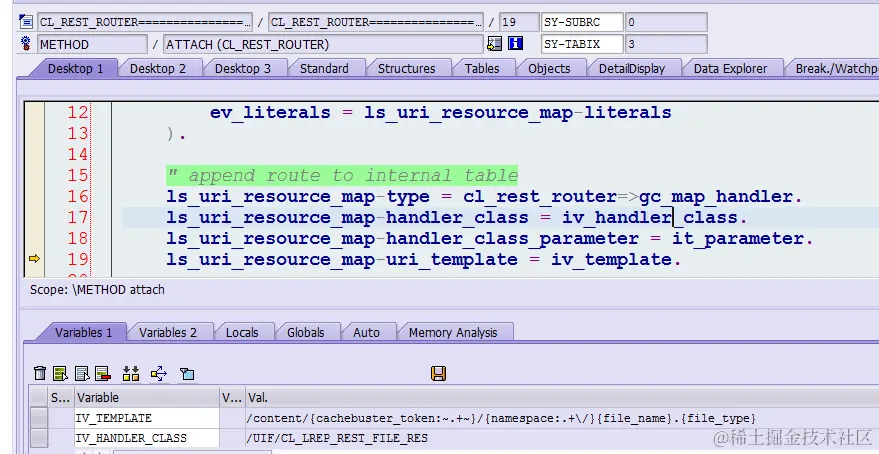
Task: Click the Scope: \METHOD attach status text
Action: point(97,290)
